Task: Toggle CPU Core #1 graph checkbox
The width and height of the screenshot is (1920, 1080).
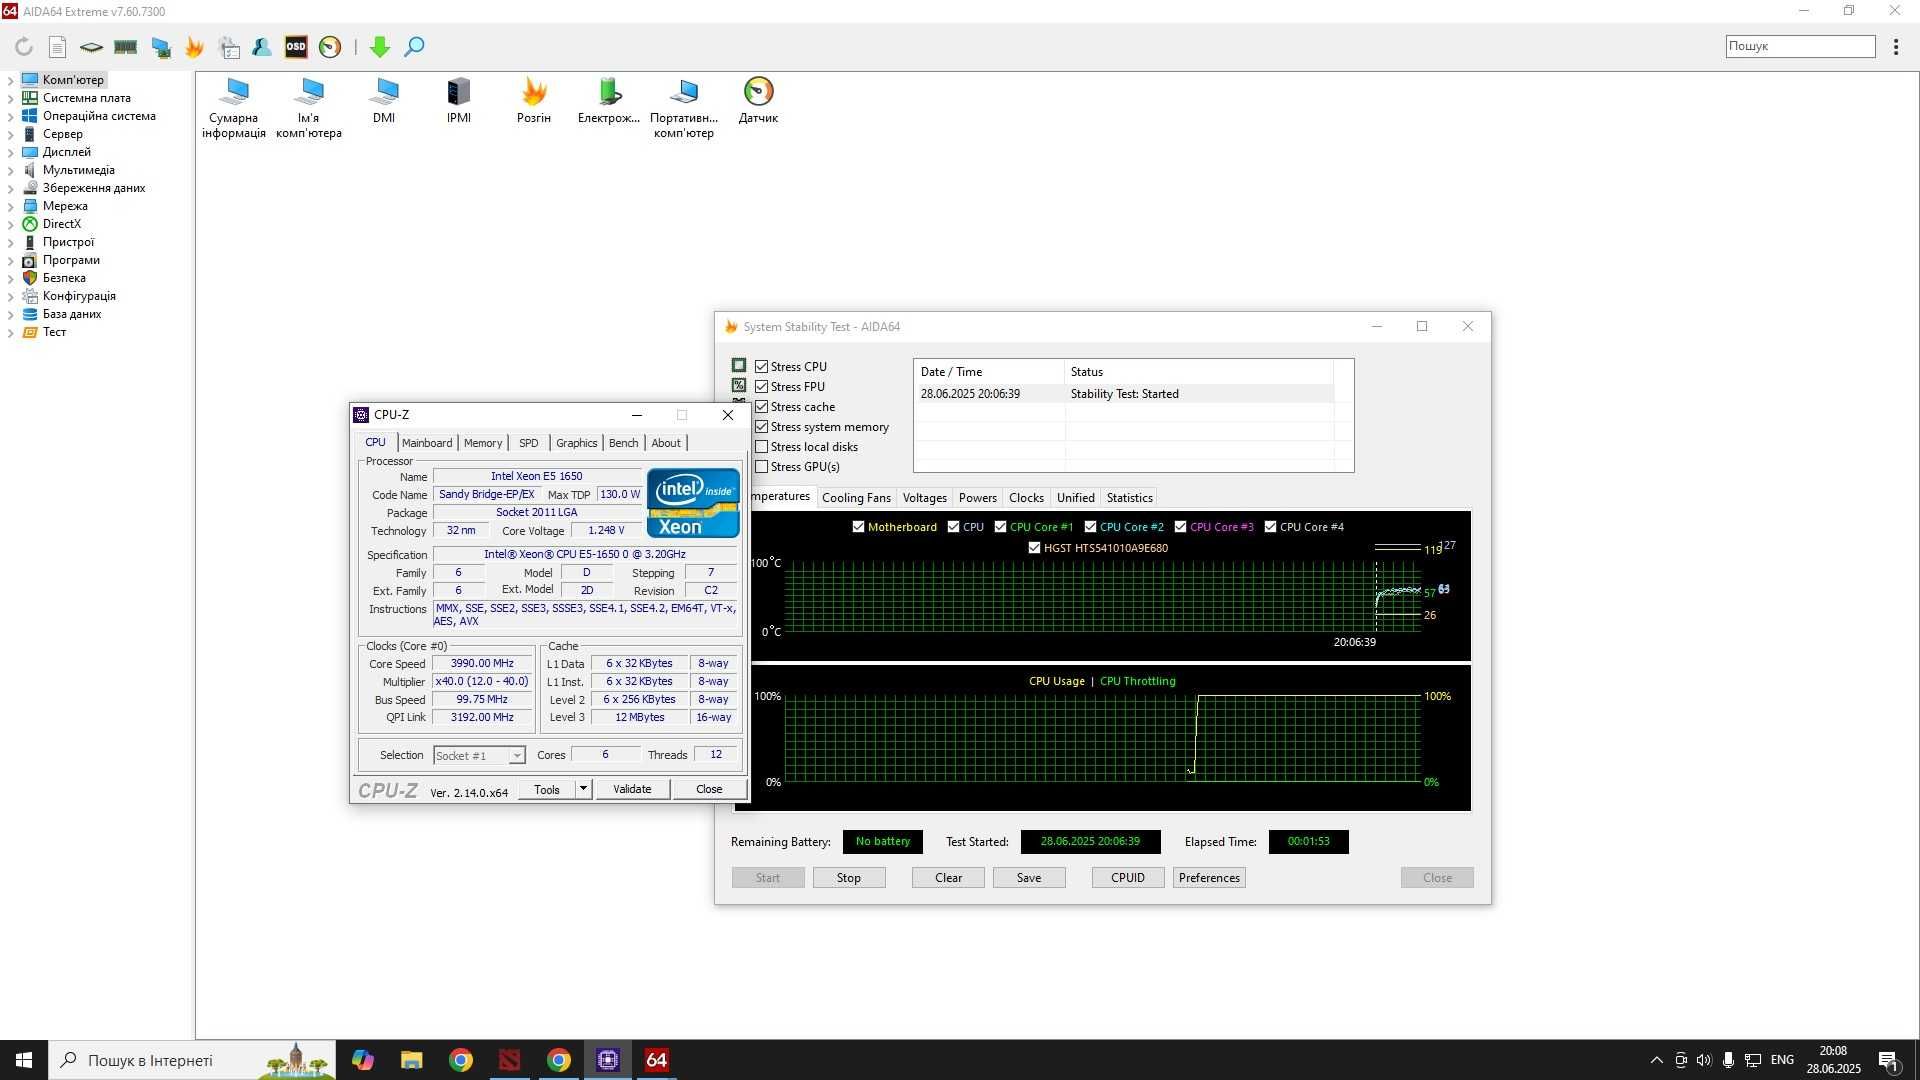Action: (x=1000, y=527)
